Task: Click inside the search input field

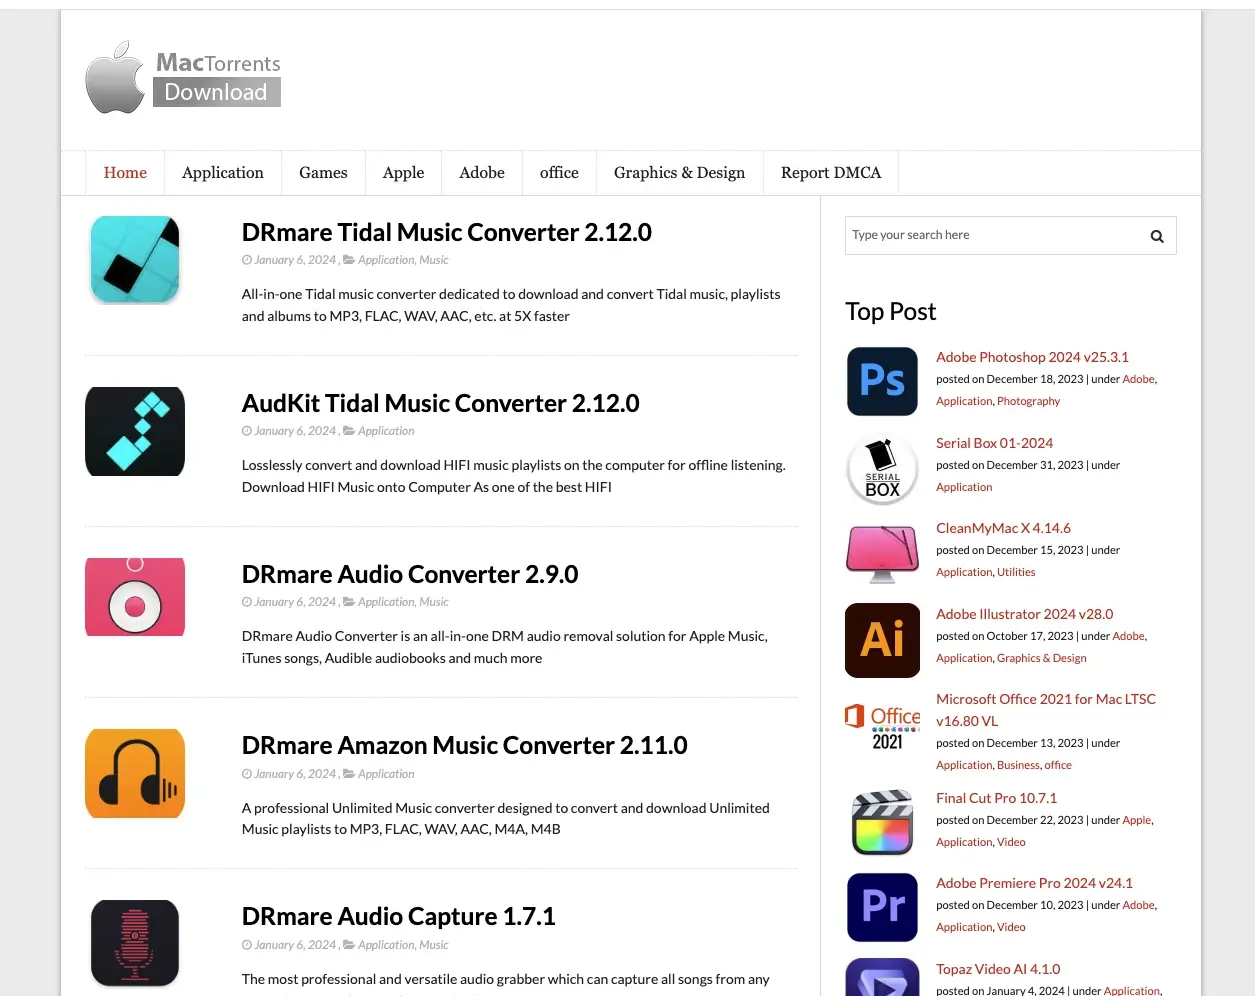Action: point(990,235)
